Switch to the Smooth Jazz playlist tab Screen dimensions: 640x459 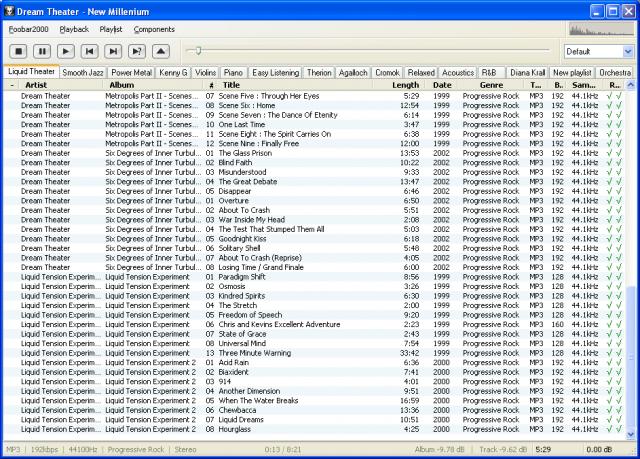pos(82,73)
